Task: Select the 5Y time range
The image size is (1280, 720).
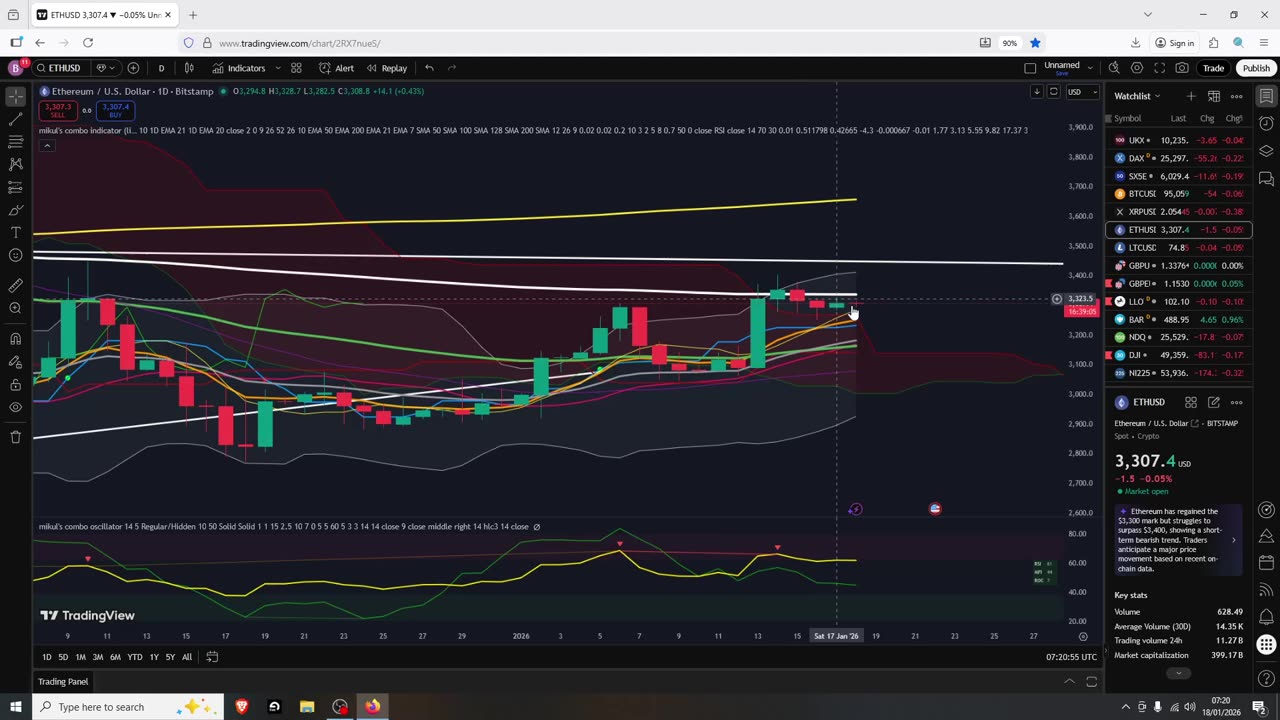Action: [170, 657]
